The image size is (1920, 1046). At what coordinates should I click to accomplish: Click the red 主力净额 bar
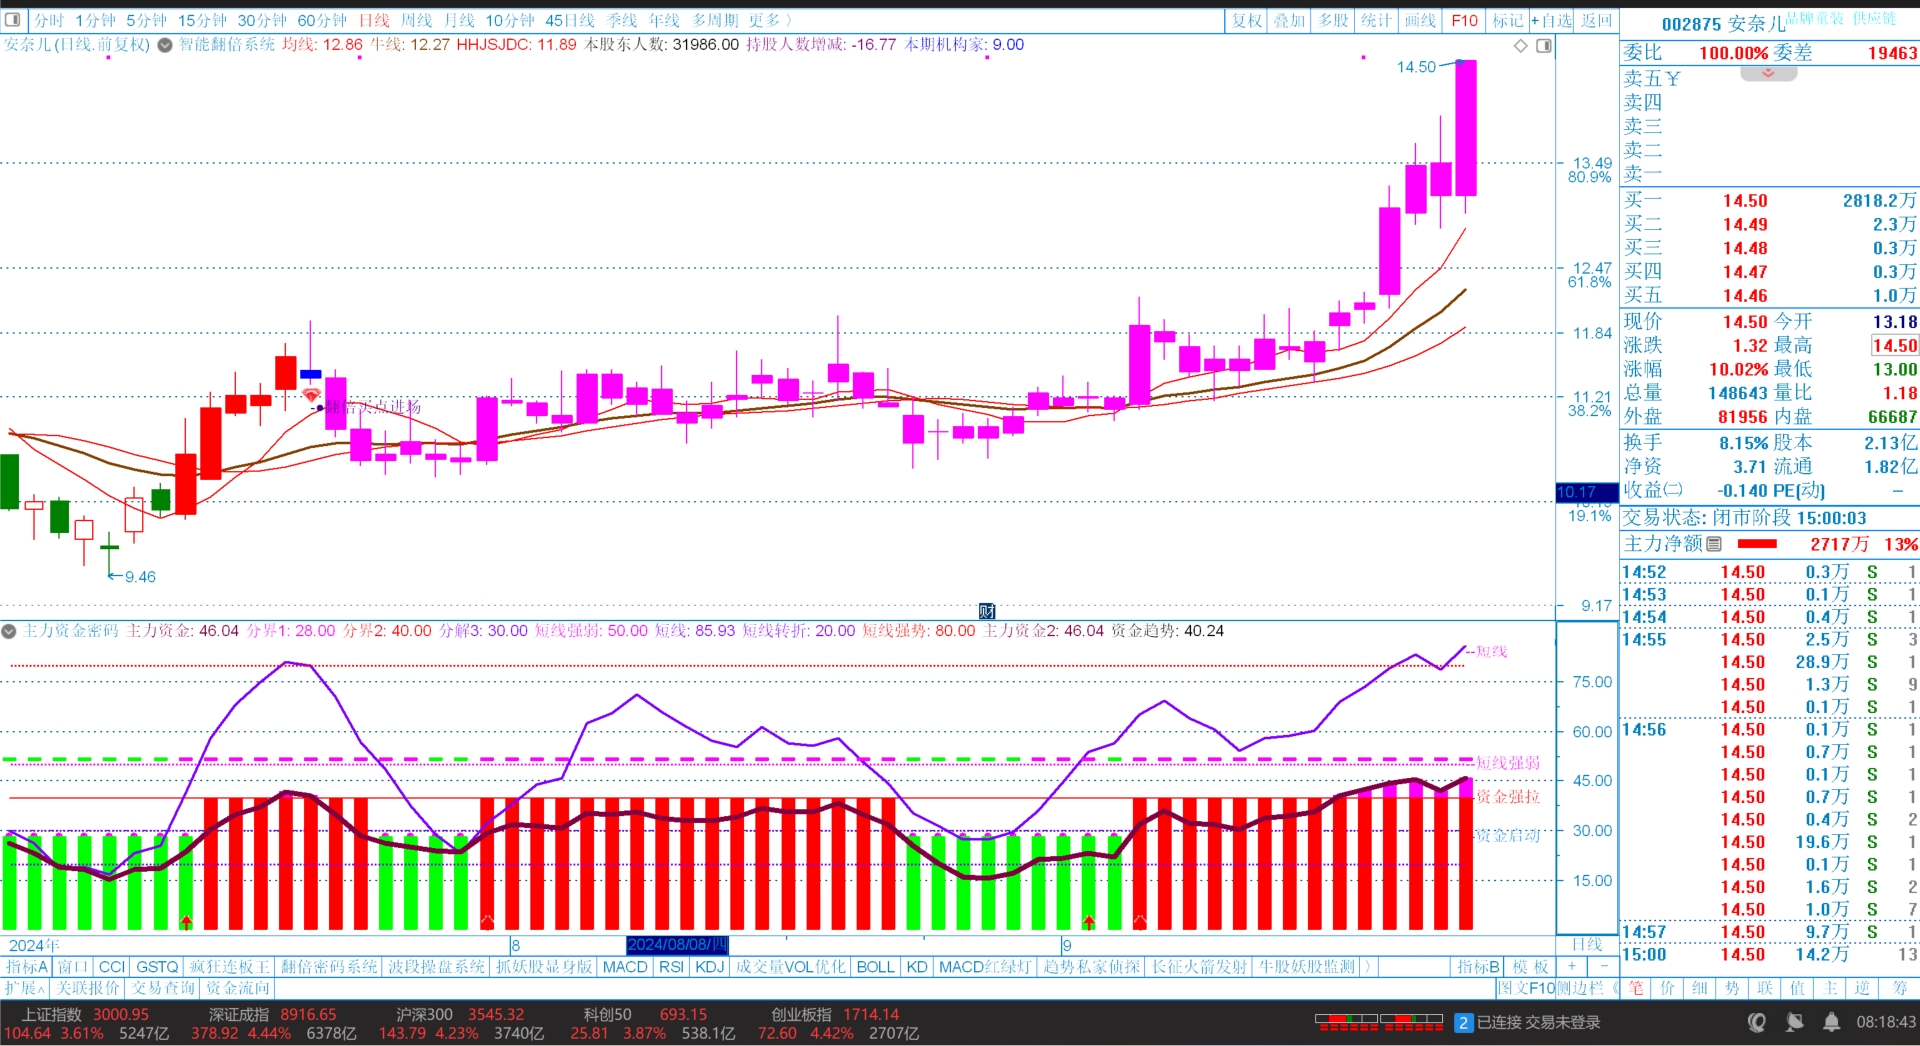pos(1757,544)
